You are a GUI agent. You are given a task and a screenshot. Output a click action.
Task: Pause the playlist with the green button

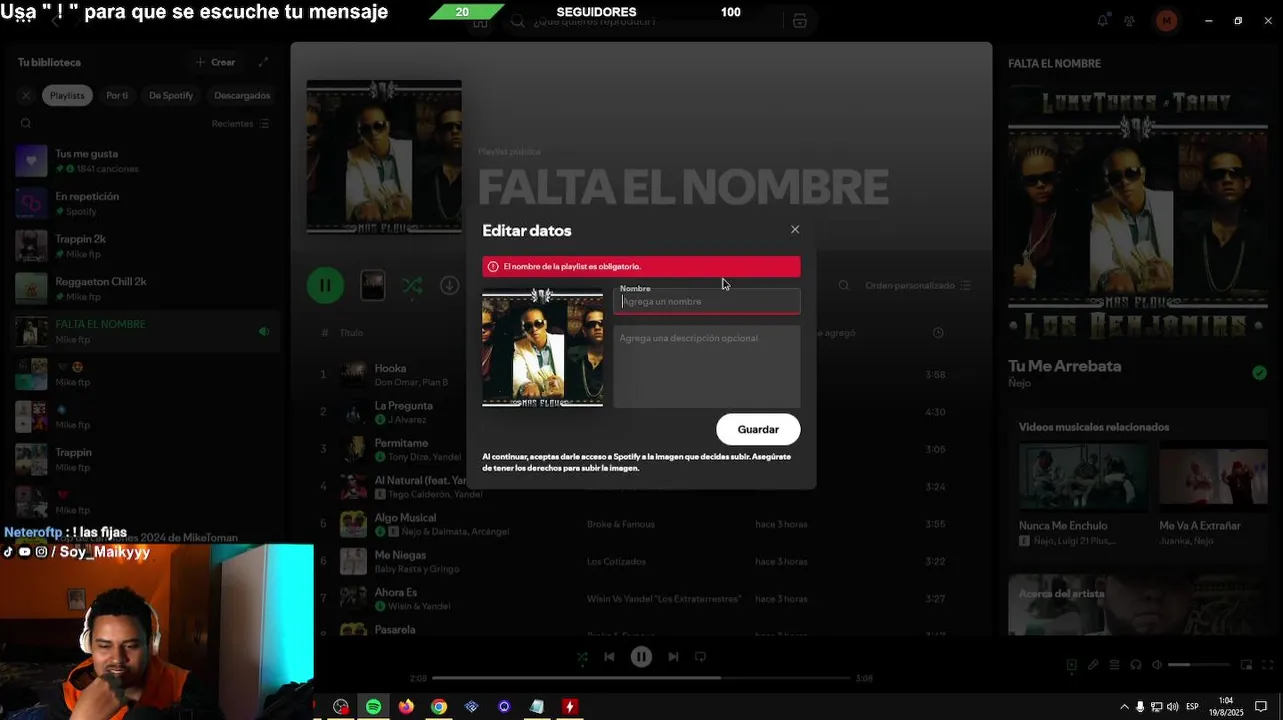point(325,285)
